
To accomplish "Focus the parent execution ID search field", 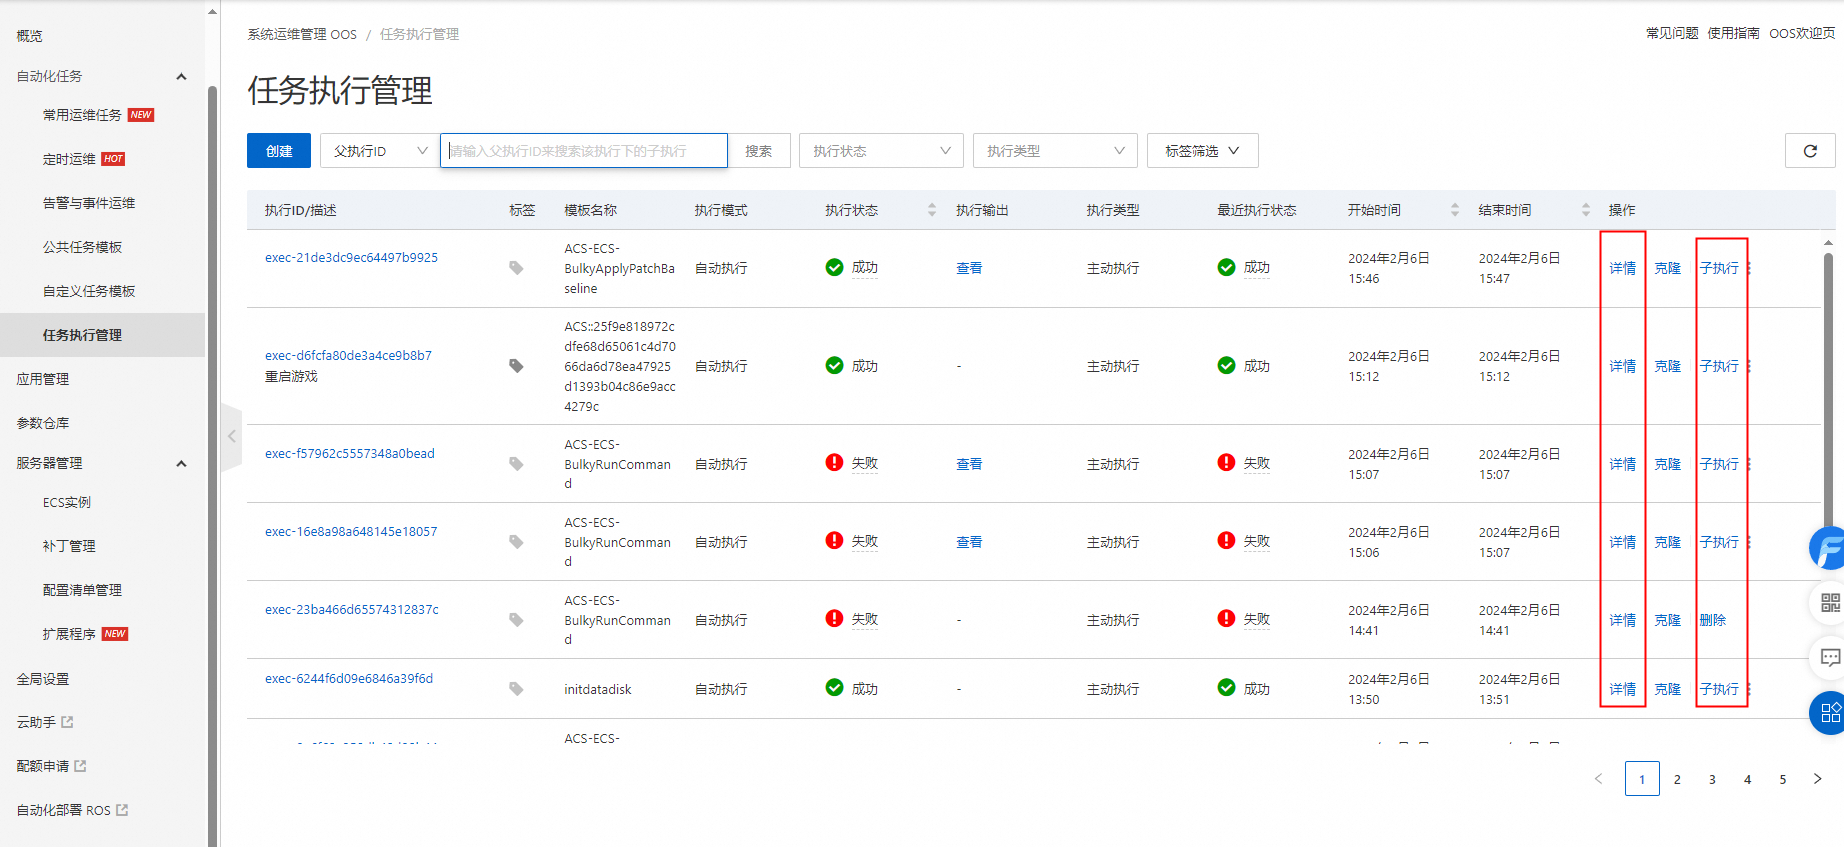I will (x=584, y=151).
